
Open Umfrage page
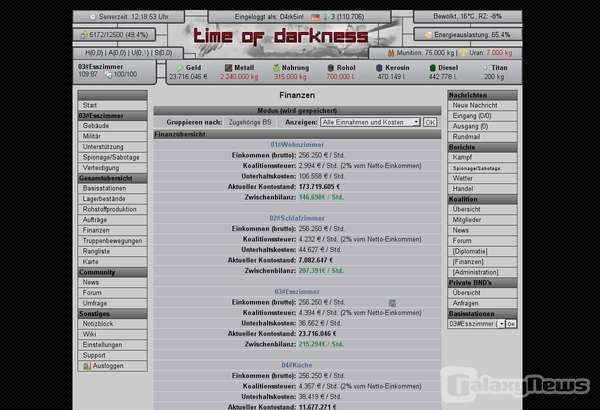point(112,303)
